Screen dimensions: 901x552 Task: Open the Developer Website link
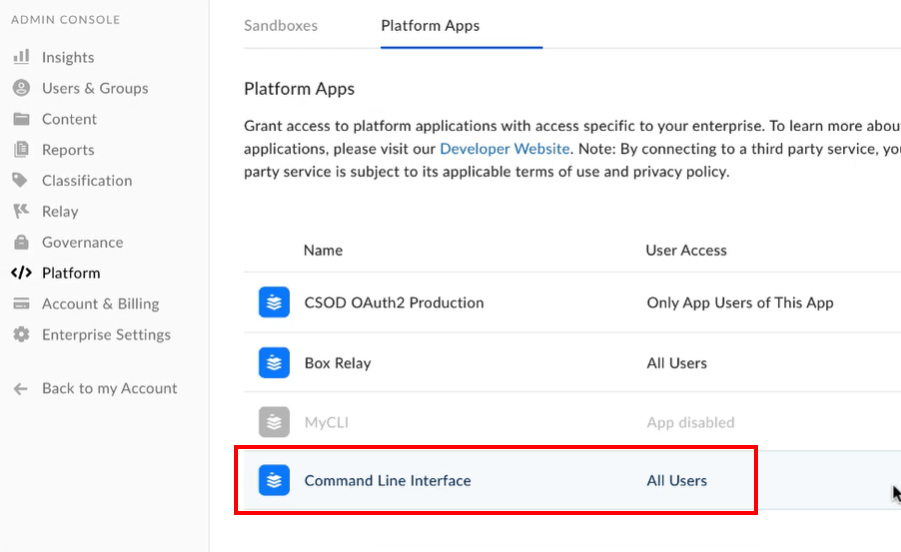[505, 149]
